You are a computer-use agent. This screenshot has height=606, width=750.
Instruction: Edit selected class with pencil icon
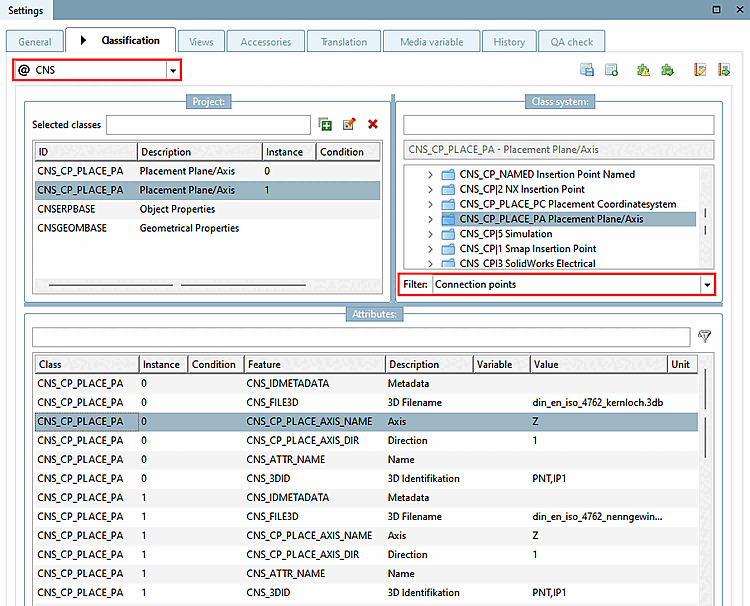pyautogui.click(x=349, y=125)
